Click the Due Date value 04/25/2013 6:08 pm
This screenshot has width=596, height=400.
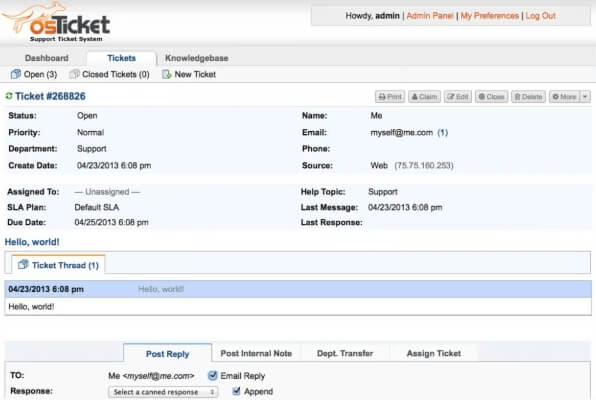coord(111,222)
